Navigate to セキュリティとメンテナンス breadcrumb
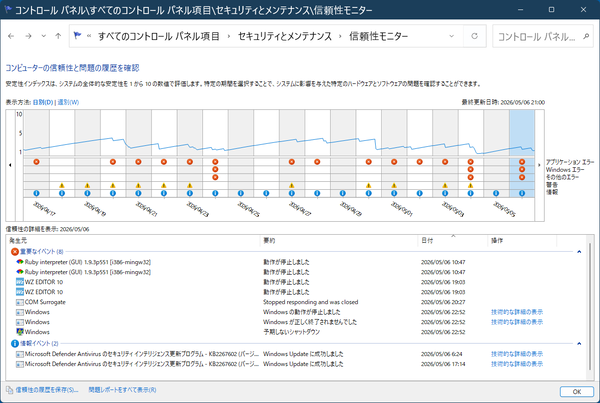Viewport: 600px width, 403px height. 285,36
